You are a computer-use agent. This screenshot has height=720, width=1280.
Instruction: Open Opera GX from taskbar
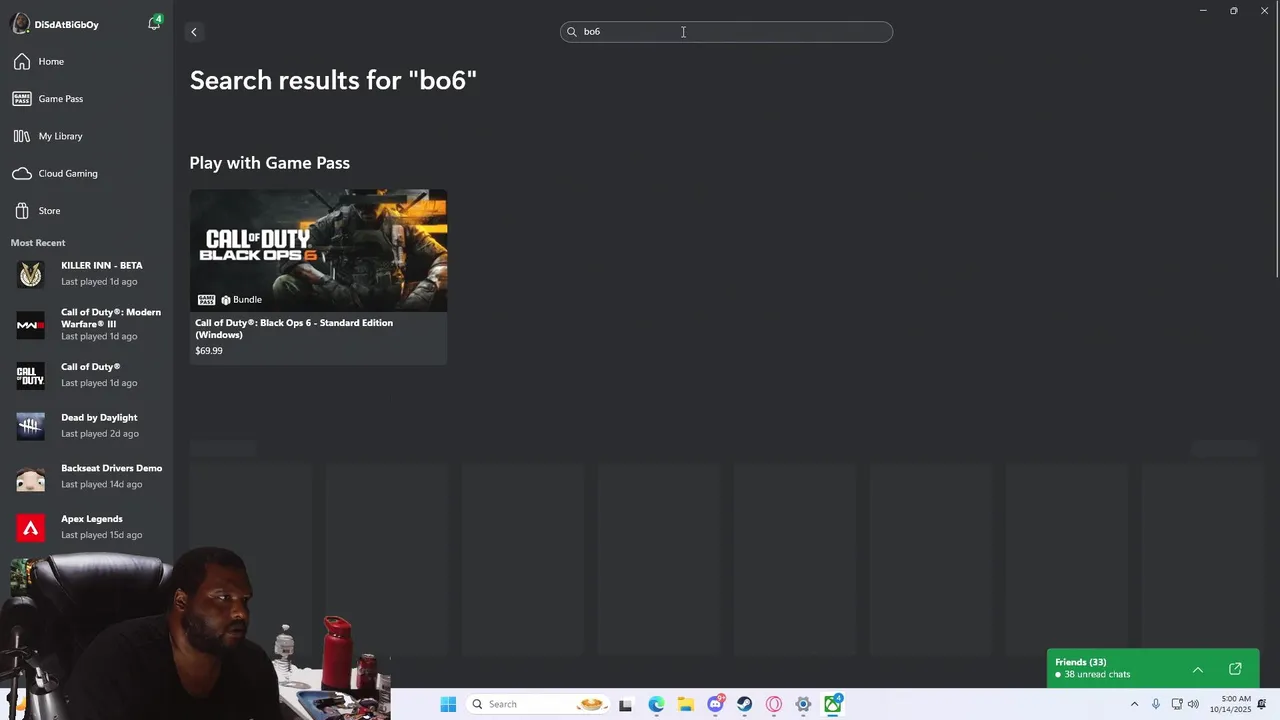[774, 704]
